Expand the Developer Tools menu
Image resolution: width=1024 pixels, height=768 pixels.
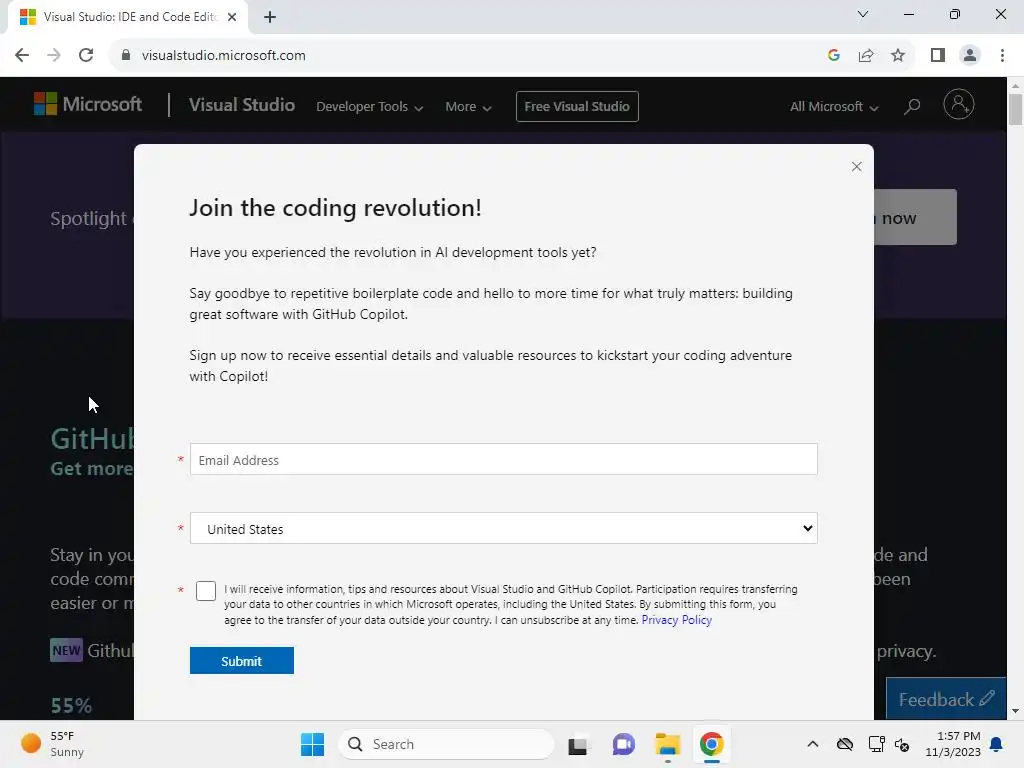370,106
